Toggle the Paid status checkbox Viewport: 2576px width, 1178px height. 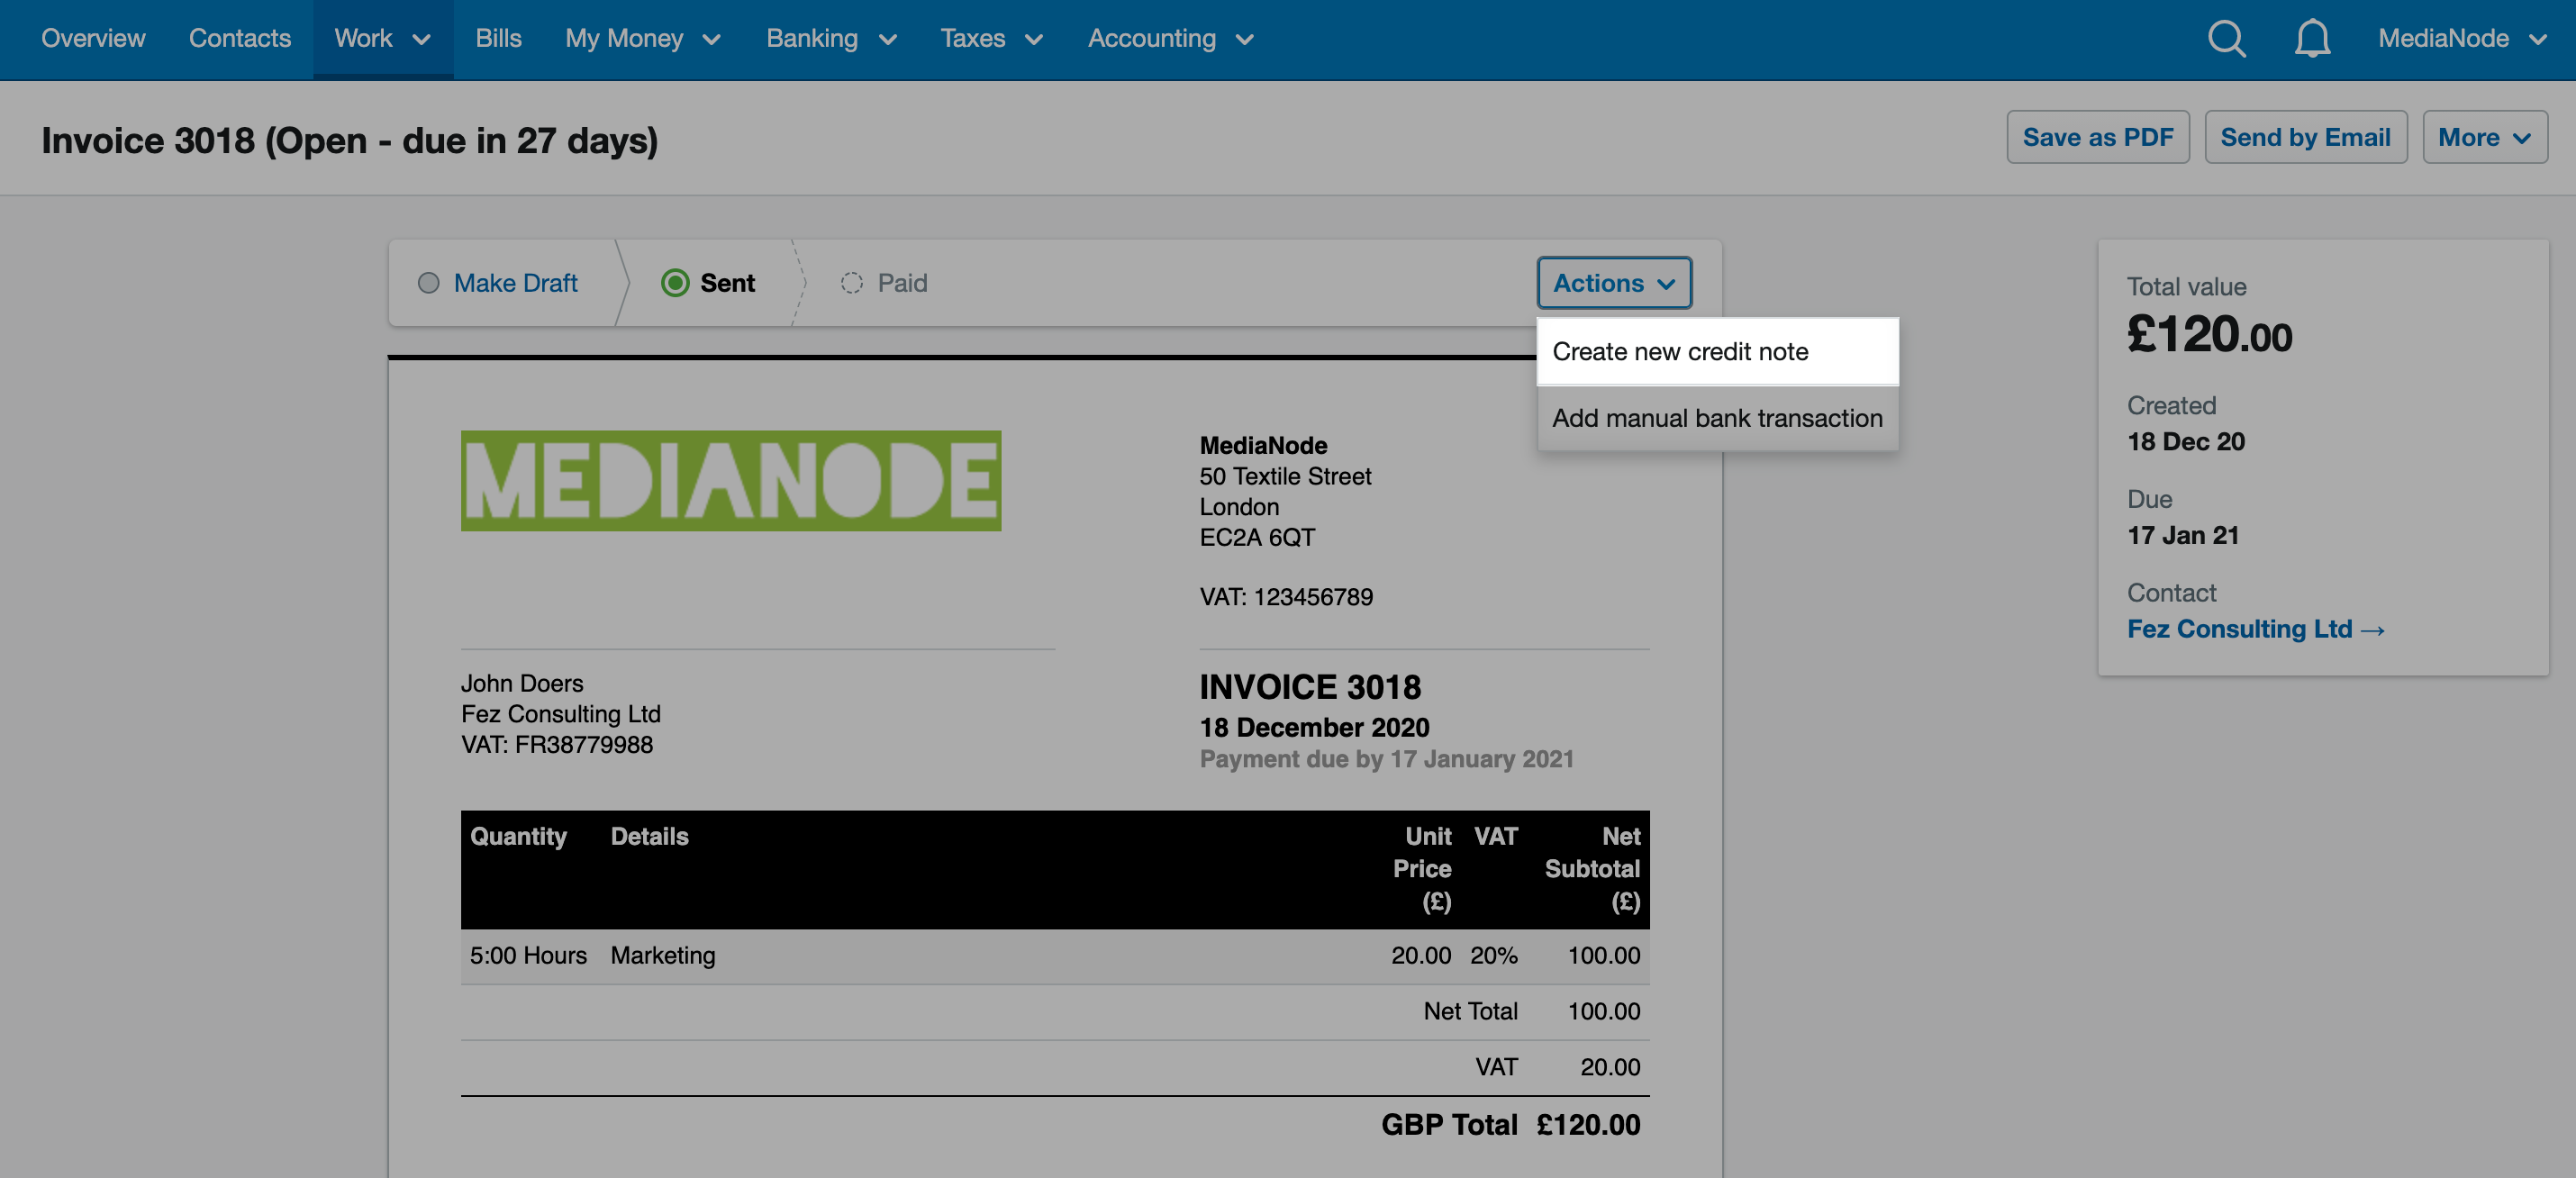[x=853, y=279]
